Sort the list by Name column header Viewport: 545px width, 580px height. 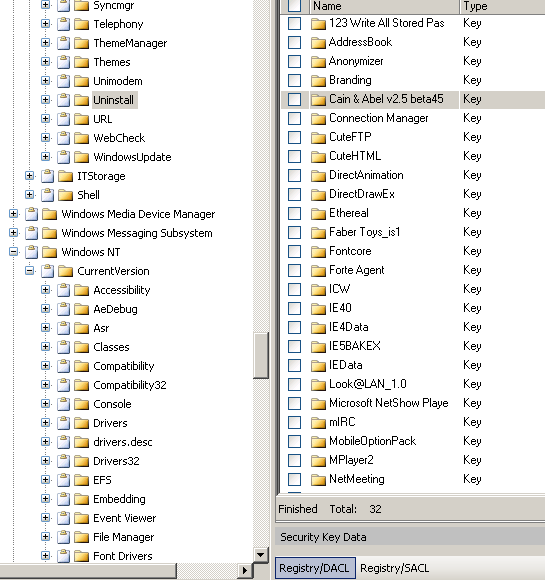[x=384, y=6]
